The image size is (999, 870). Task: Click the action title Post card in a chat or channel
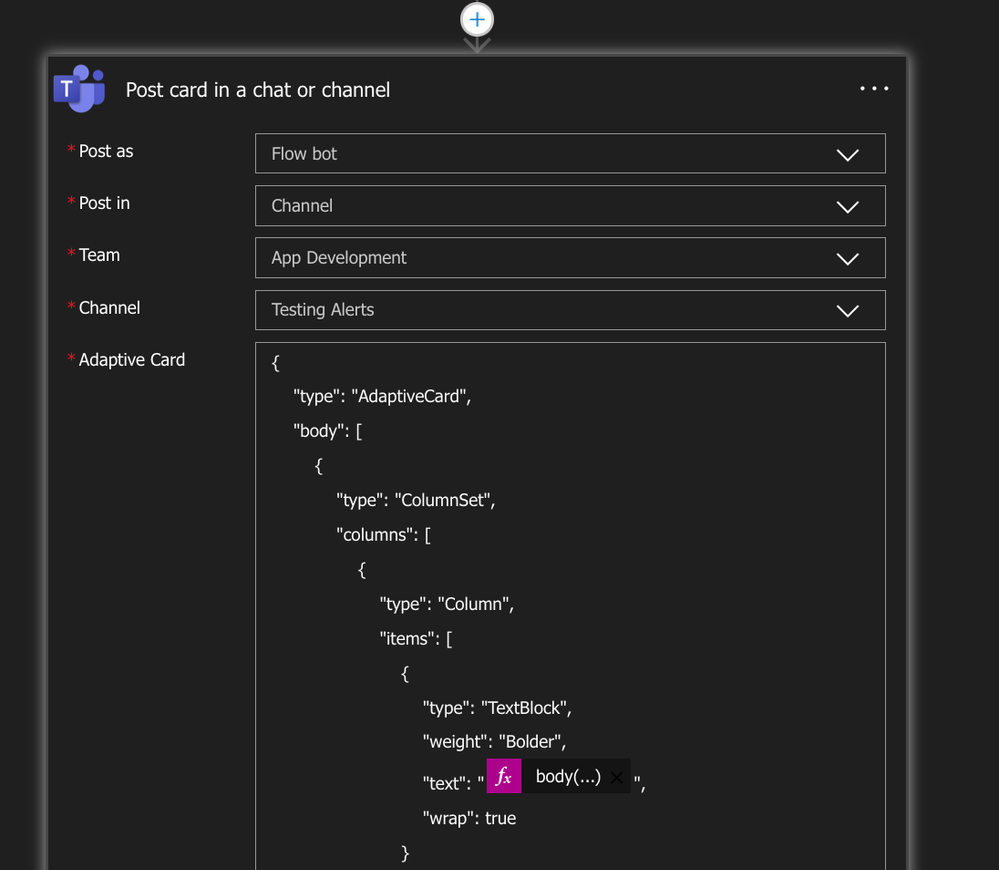click(257, 90)
